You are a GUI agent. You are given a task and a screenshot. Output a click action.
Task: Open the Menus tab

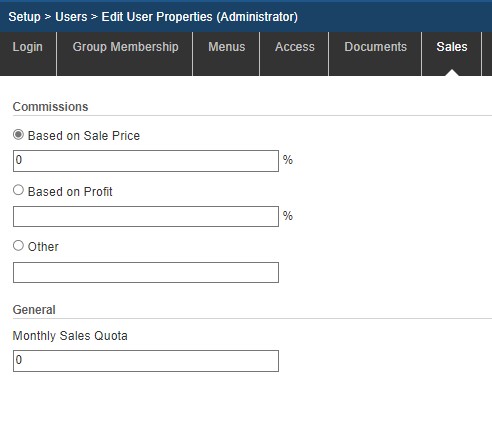(227, 47)
